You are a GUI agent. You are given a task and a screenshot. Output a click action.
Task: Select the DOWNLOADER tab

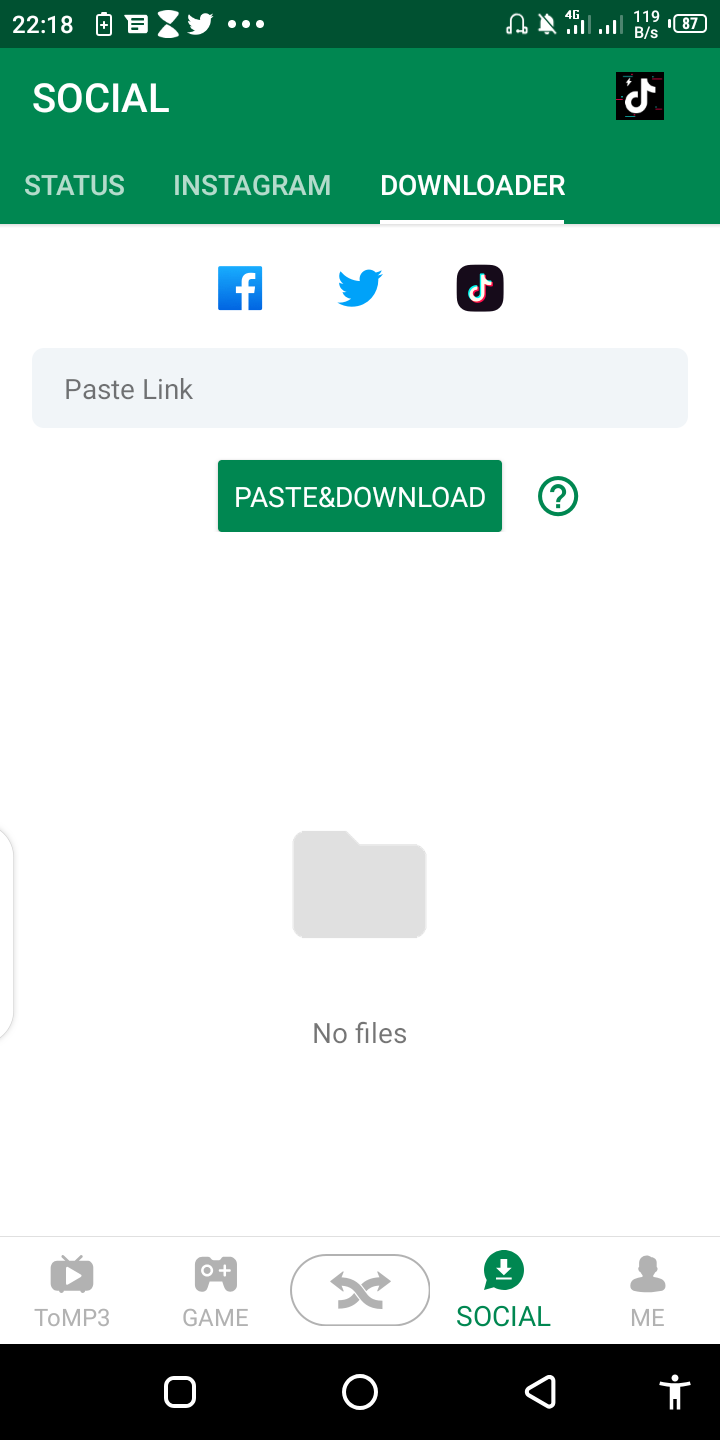[x=472, y=185]
